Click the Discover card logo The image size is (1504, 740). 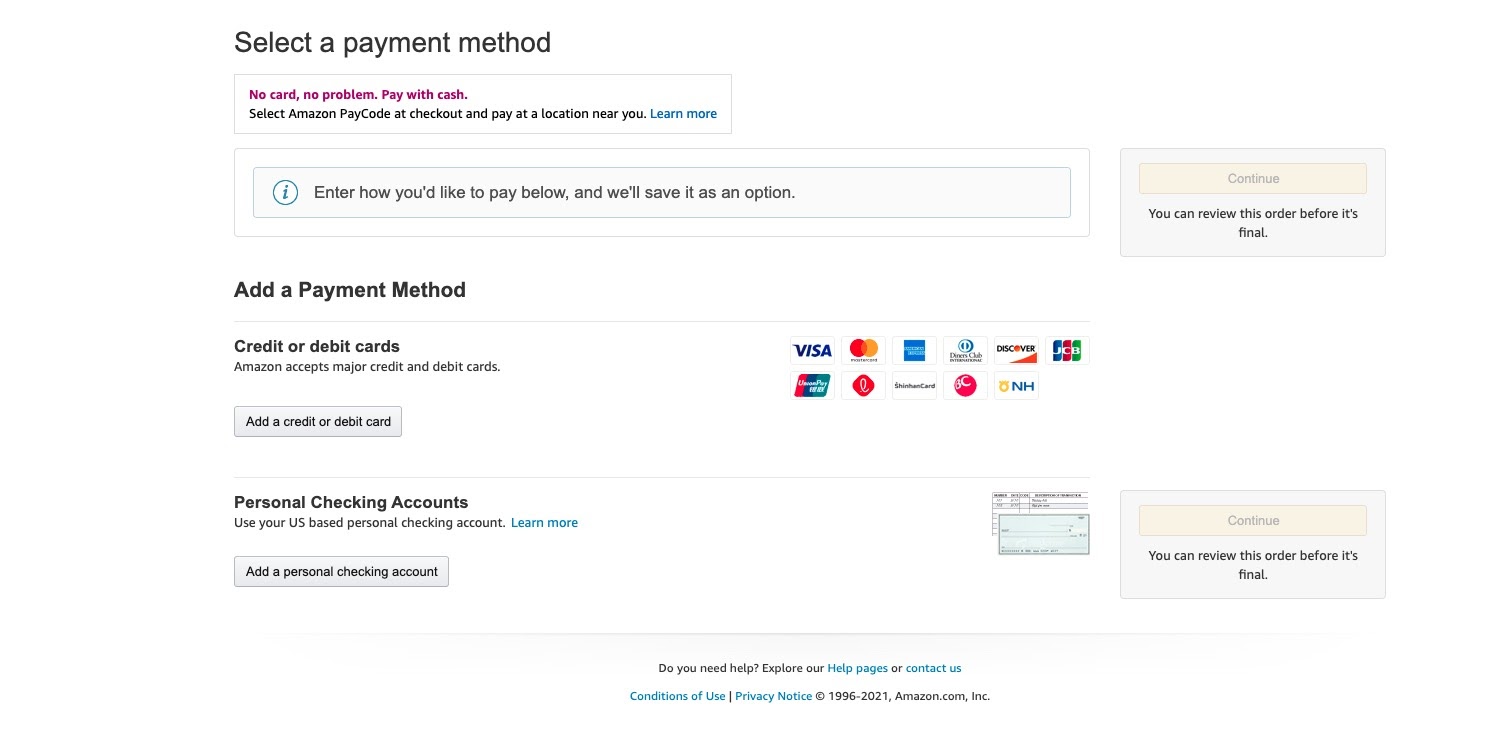point(1016,351)
